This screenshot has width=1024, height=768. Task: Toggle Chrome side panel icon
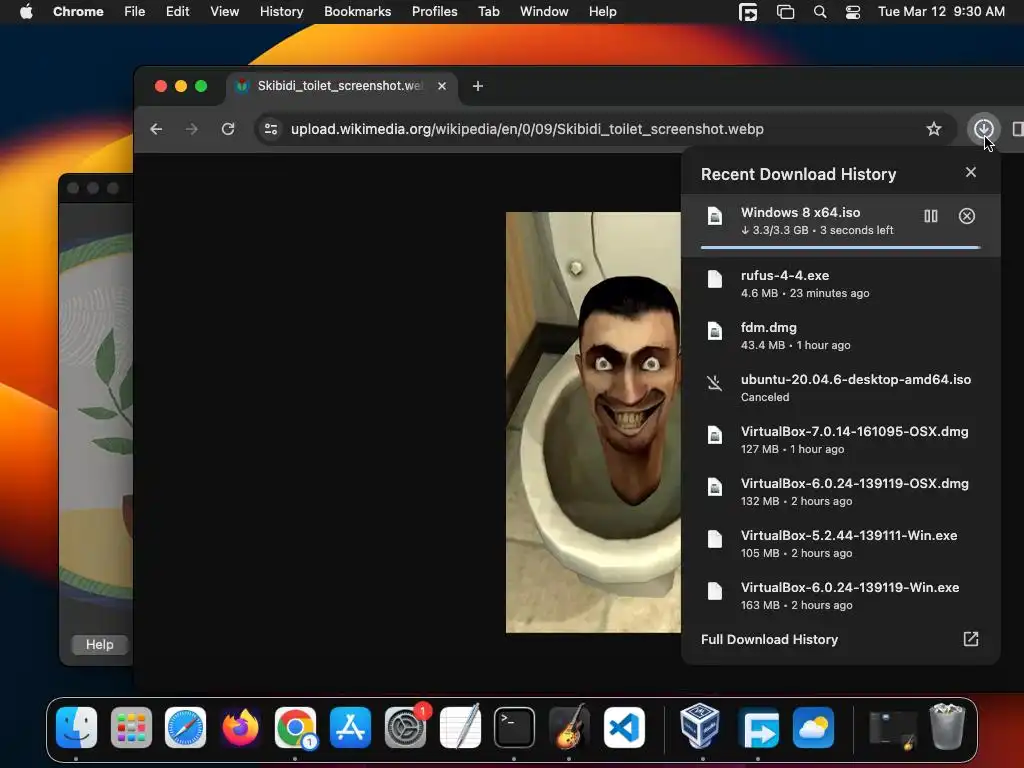[1017, 129]
